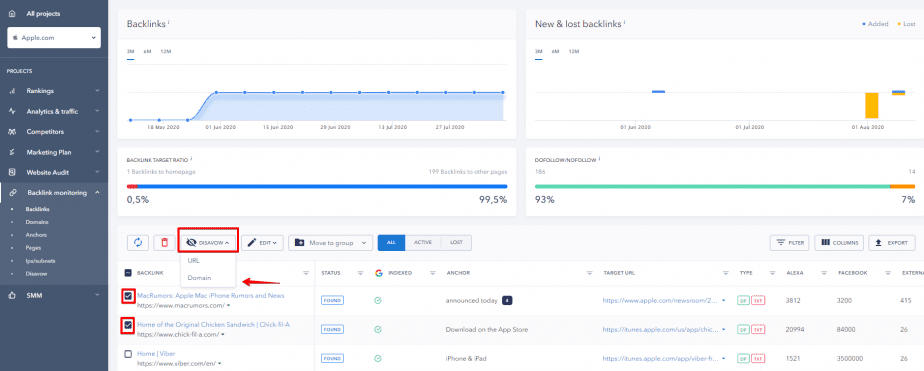Expand the SMM sidebar chevron
924x371 pixels.
pos(97,295)
